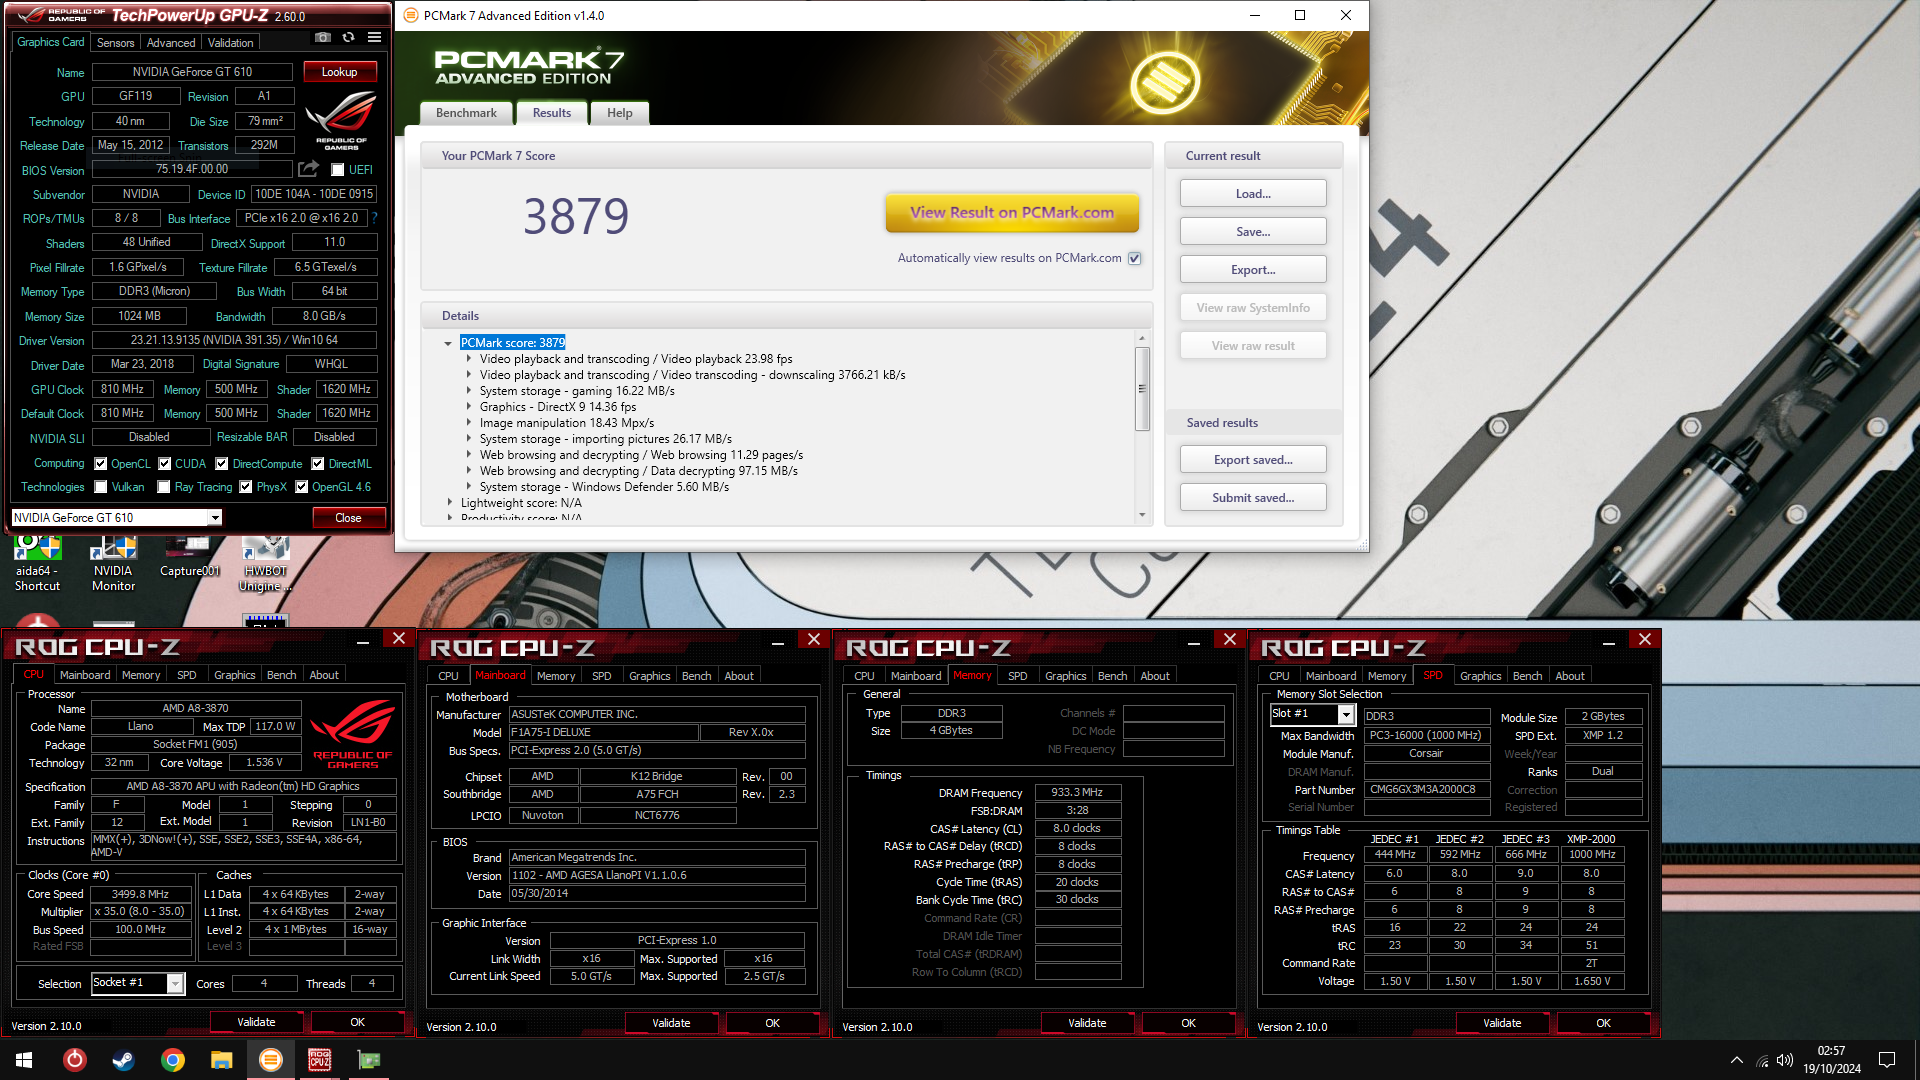
Task: Click the Export... current result button
Action: click(1253, 270)
